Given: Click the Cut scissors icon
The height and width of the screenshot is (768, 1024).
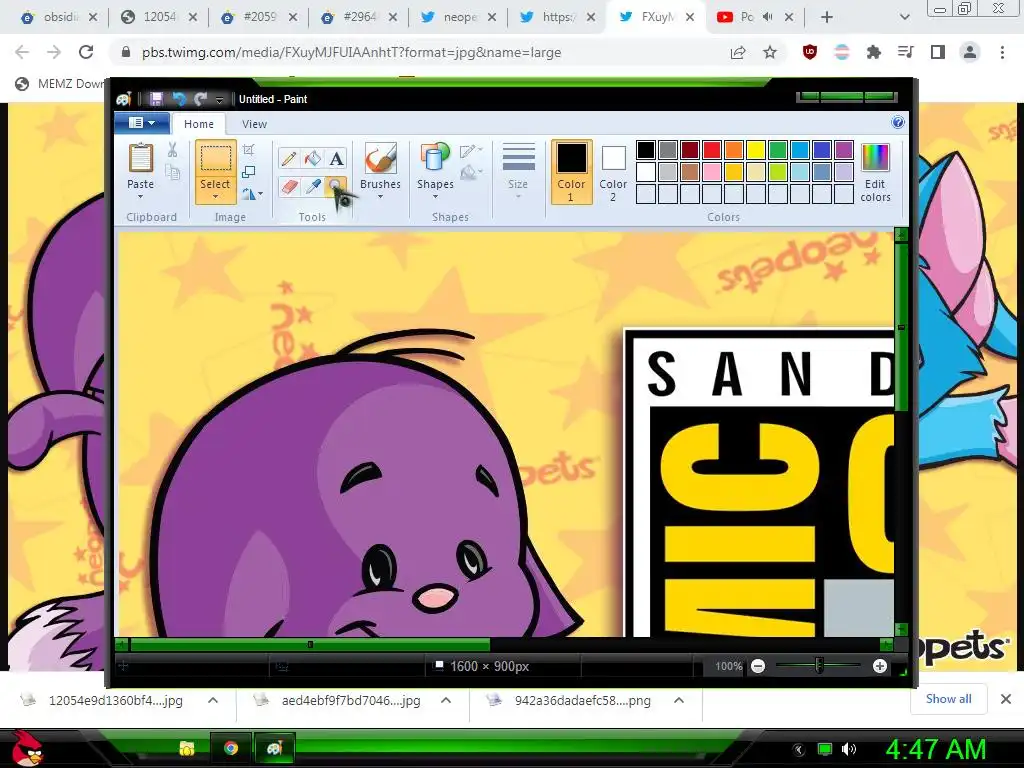Looking at the screenshot, I should 172,150.
